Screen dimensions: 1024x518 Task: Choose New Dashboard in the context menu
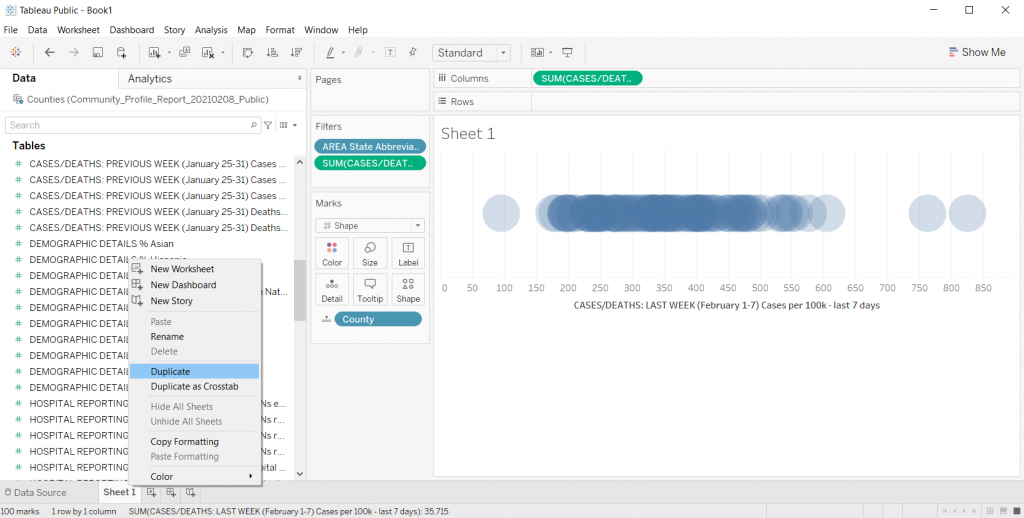[195, 285]
